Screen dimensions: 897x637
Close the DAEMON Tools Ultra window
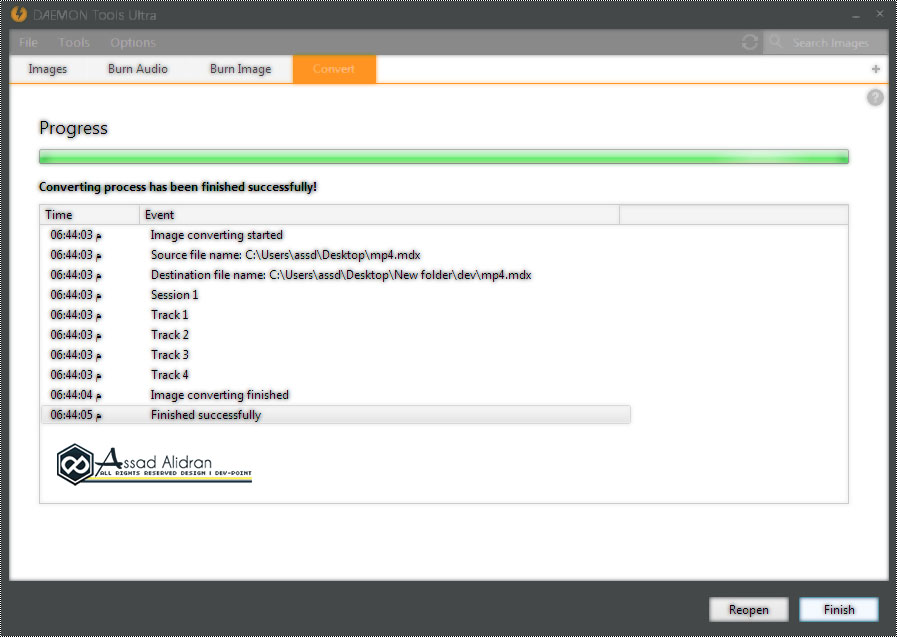[x=880, y=14]
